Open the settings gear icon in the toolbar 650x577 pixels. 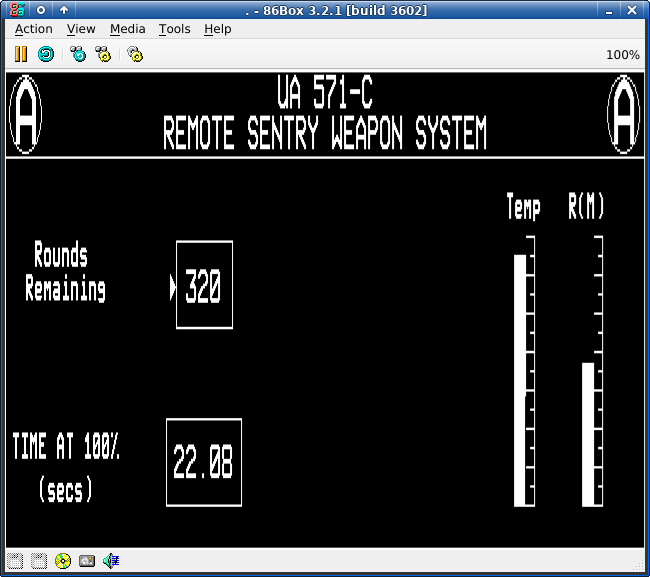(x=135, y=54)
